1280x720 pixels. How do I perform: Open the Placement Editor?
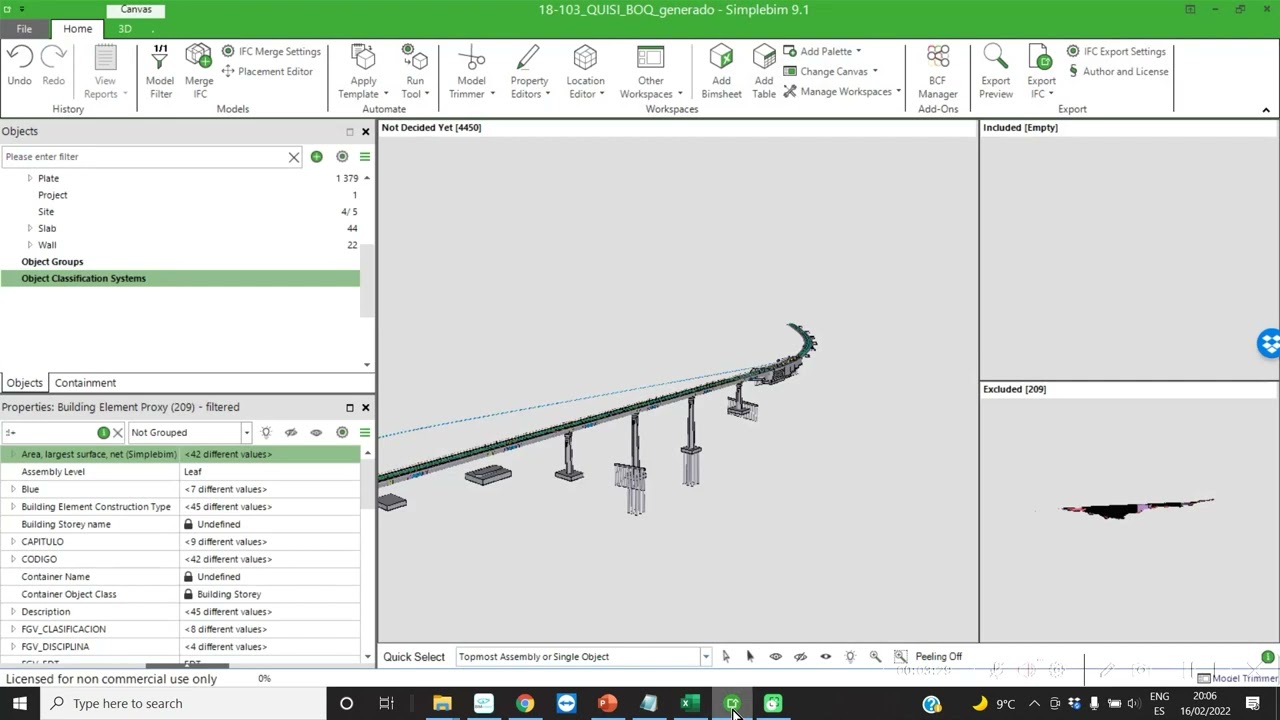click(x=267, y=71)
